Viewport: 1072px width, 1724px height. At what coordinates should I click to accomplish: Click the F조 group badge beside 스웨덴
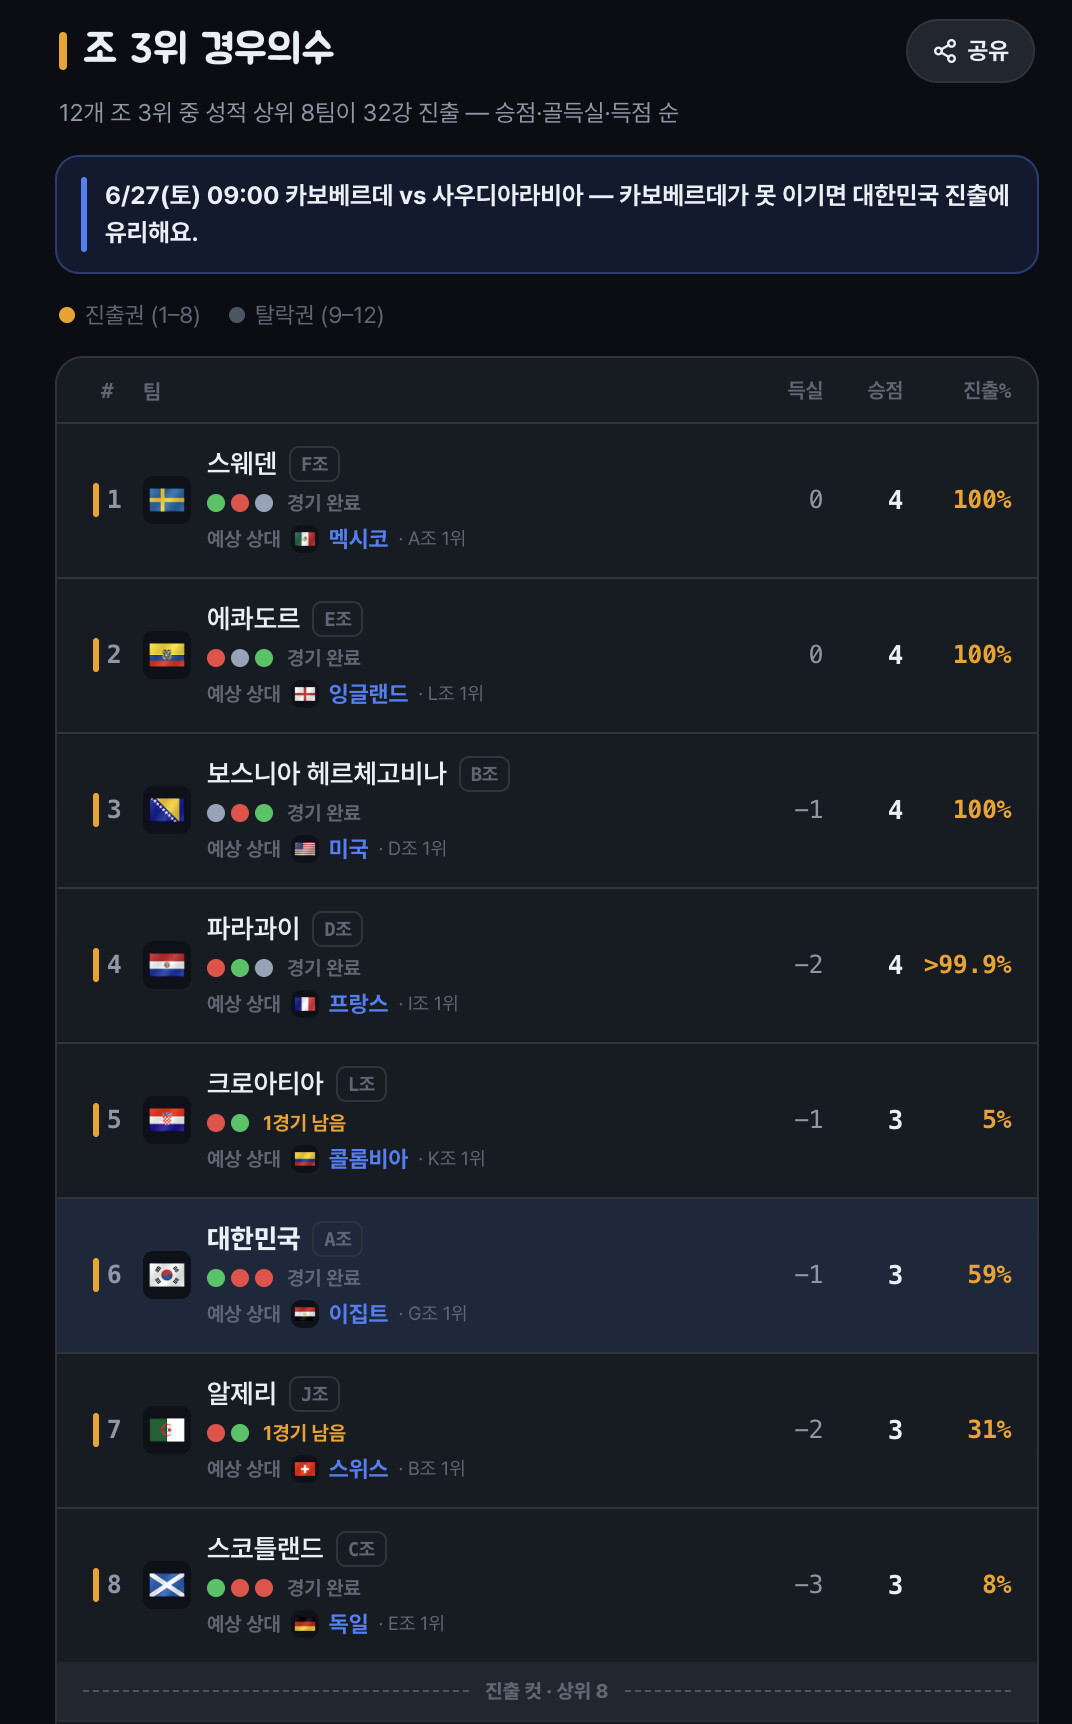tap(315, 464)
